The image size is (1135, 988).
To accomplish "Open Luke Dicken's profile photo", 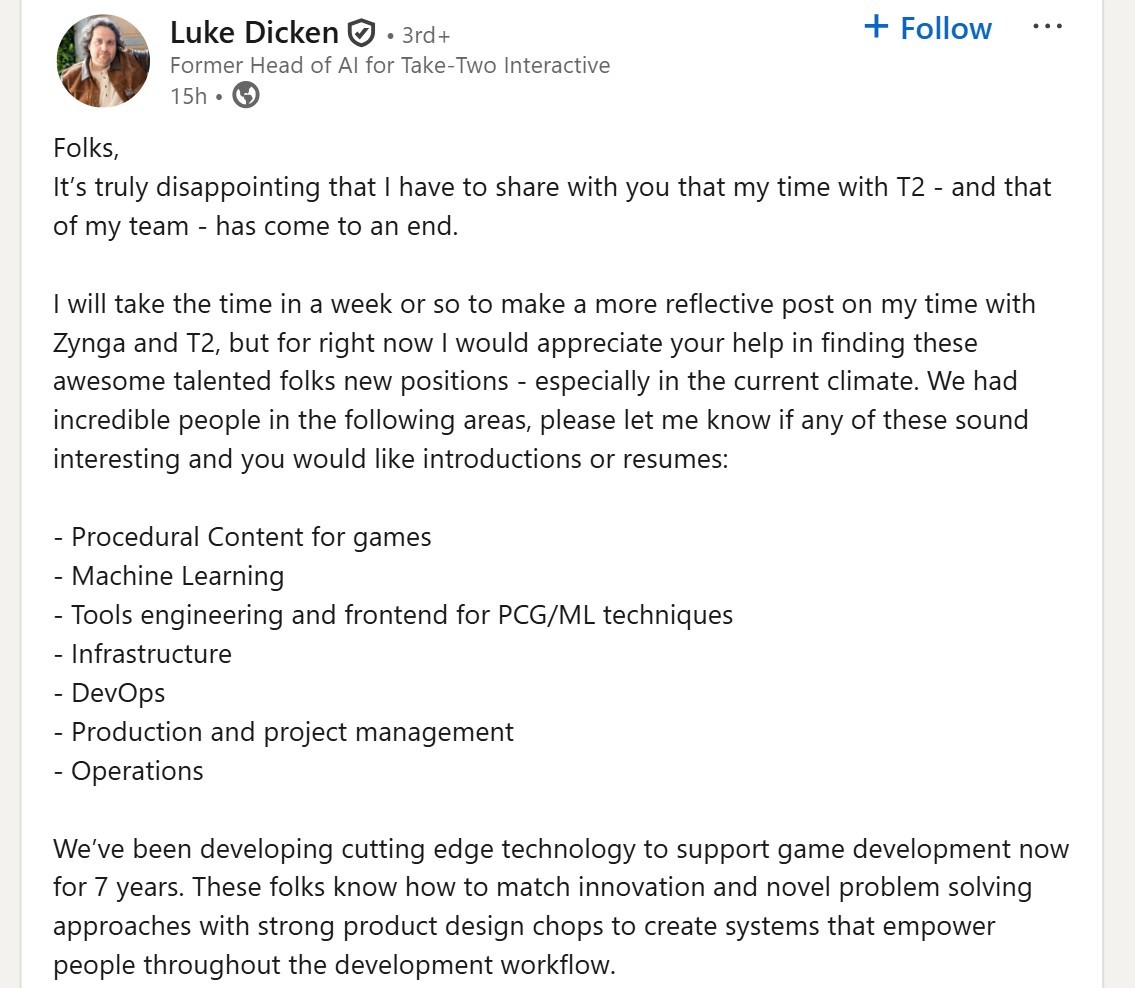I will 104,61.
